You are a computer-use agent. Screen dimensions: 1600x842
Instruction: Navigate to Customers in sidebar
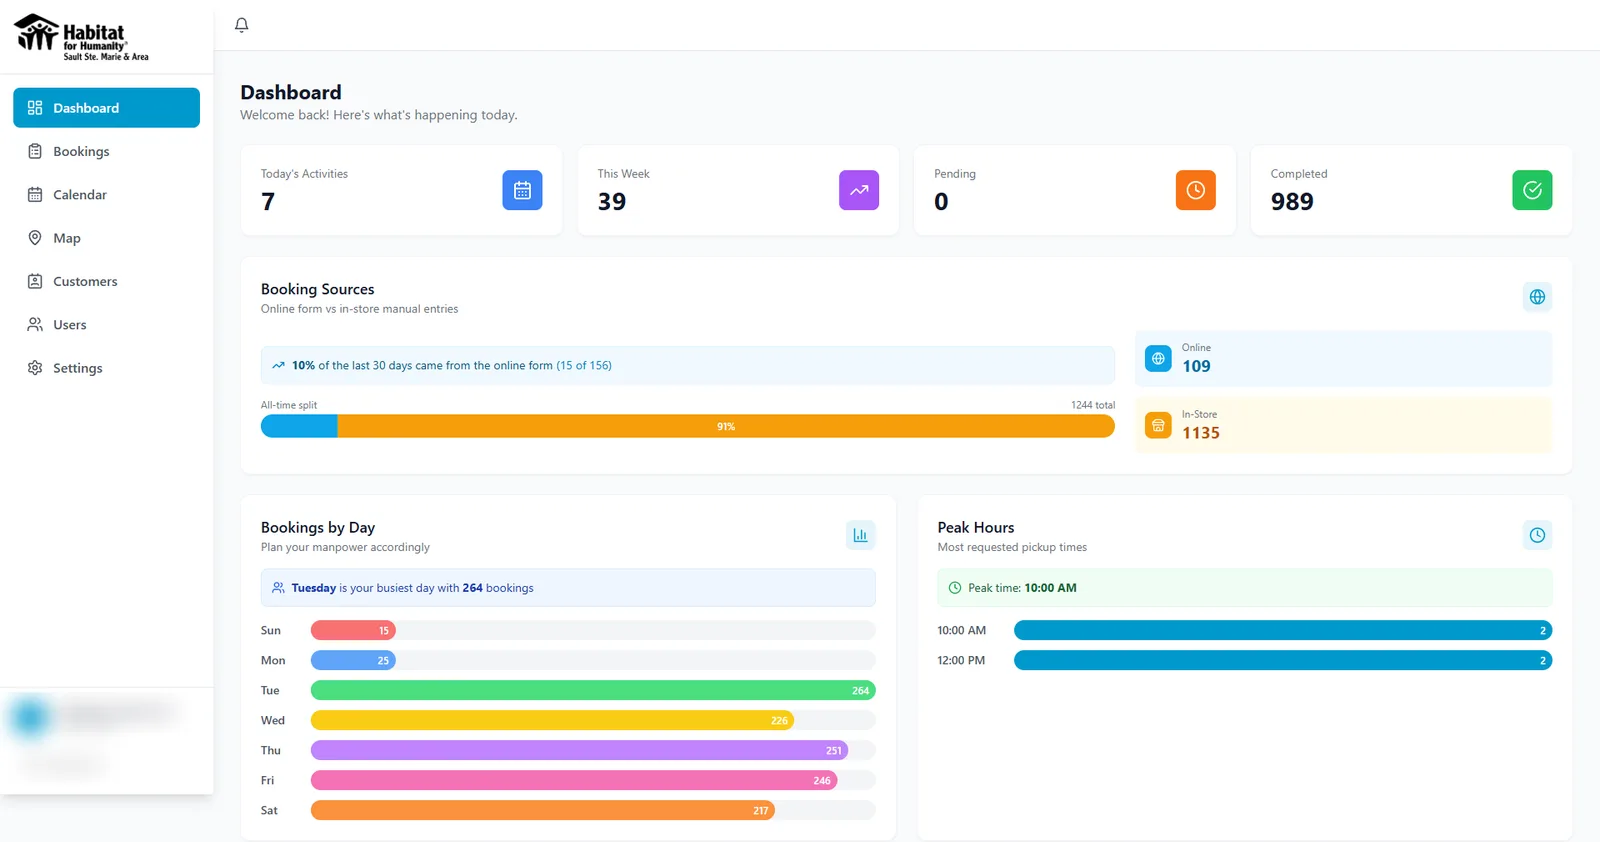(x=106, y=281)
